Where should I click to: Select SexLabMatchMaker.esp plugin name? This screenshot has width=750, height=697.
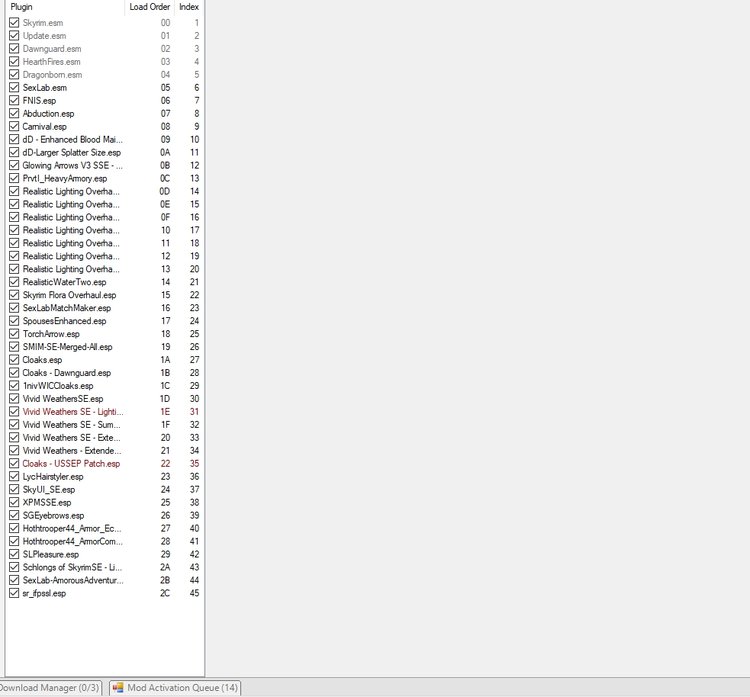click(66, 308)
